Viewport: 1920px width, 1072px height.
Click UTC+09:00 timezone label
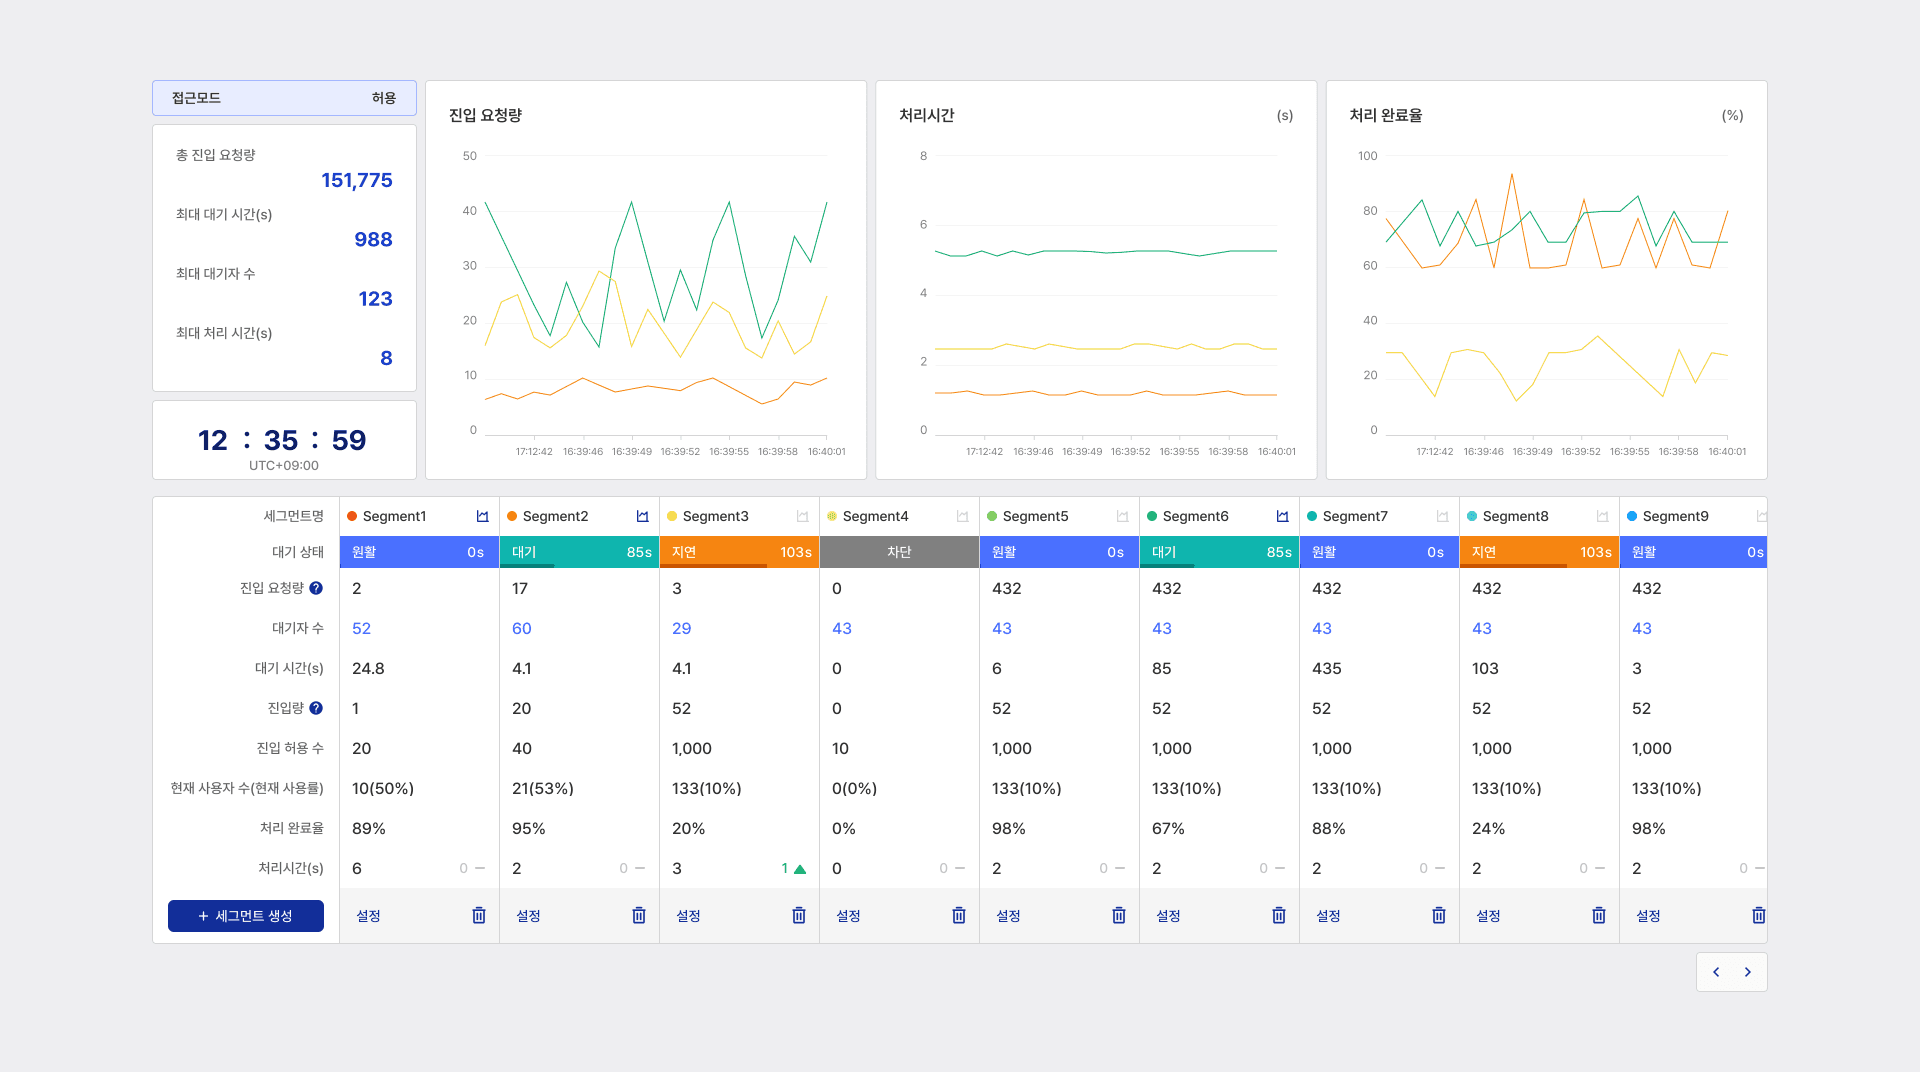(x=284, y=466)
